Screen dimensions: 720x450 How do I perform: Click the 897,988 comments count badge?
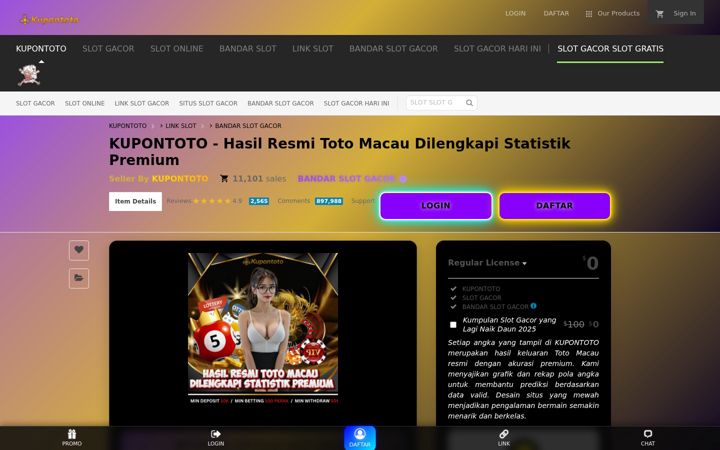point(329,201)
